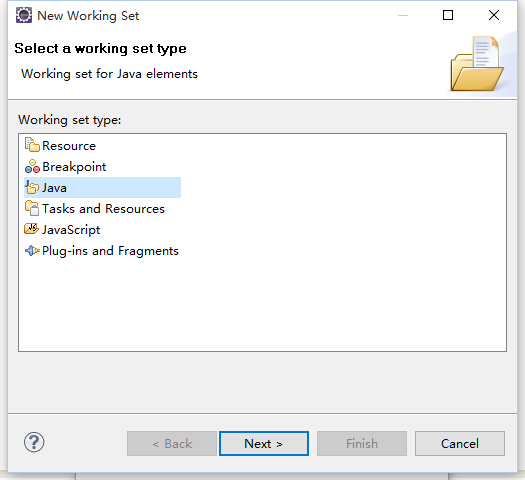This screenshot has width=525, height=480.
Task: Click the Next > button
Action: [x=264, y=444]
